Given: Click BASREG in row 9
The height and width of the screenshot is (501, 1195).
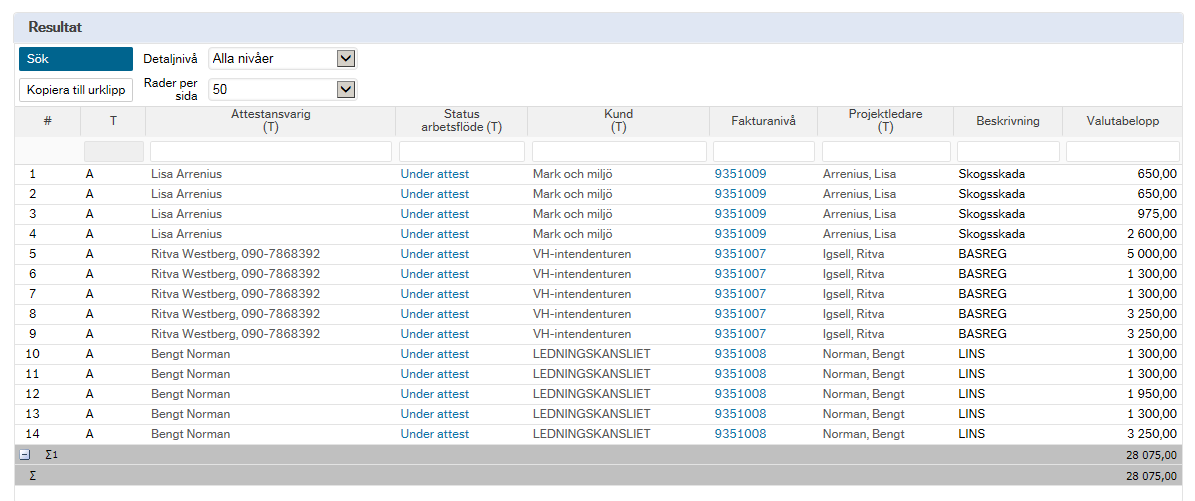Looking at the screenshot, I should 982,334.
